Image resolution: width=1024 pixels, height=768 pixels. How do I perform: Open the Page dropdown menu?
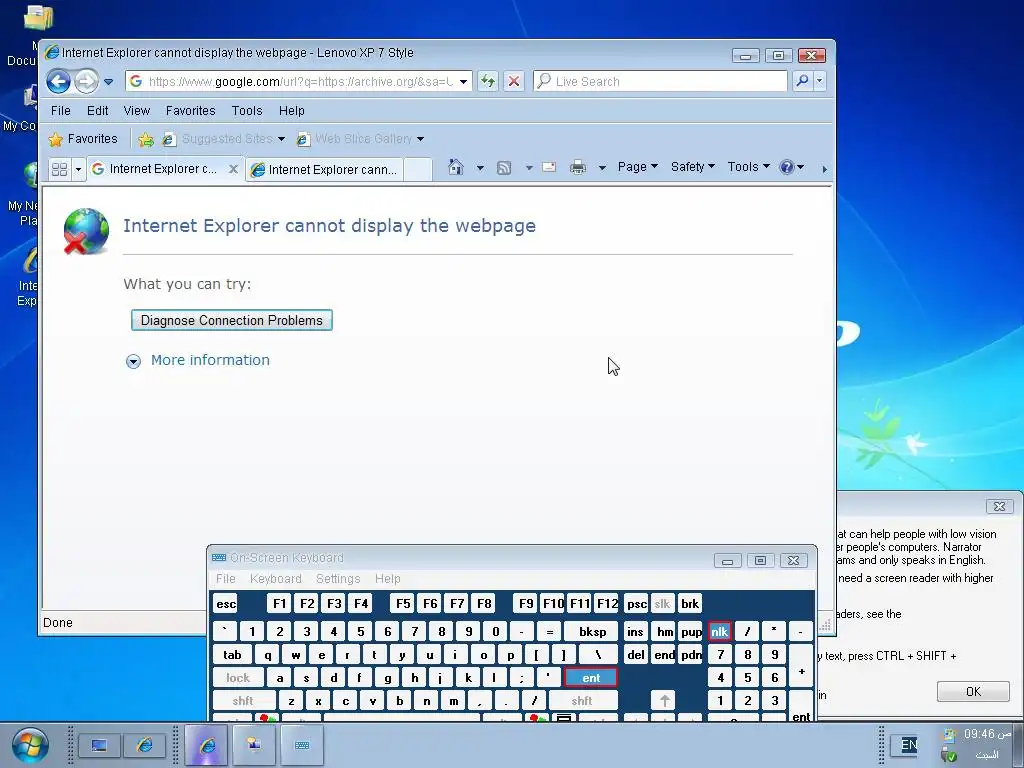coord(637,167)
